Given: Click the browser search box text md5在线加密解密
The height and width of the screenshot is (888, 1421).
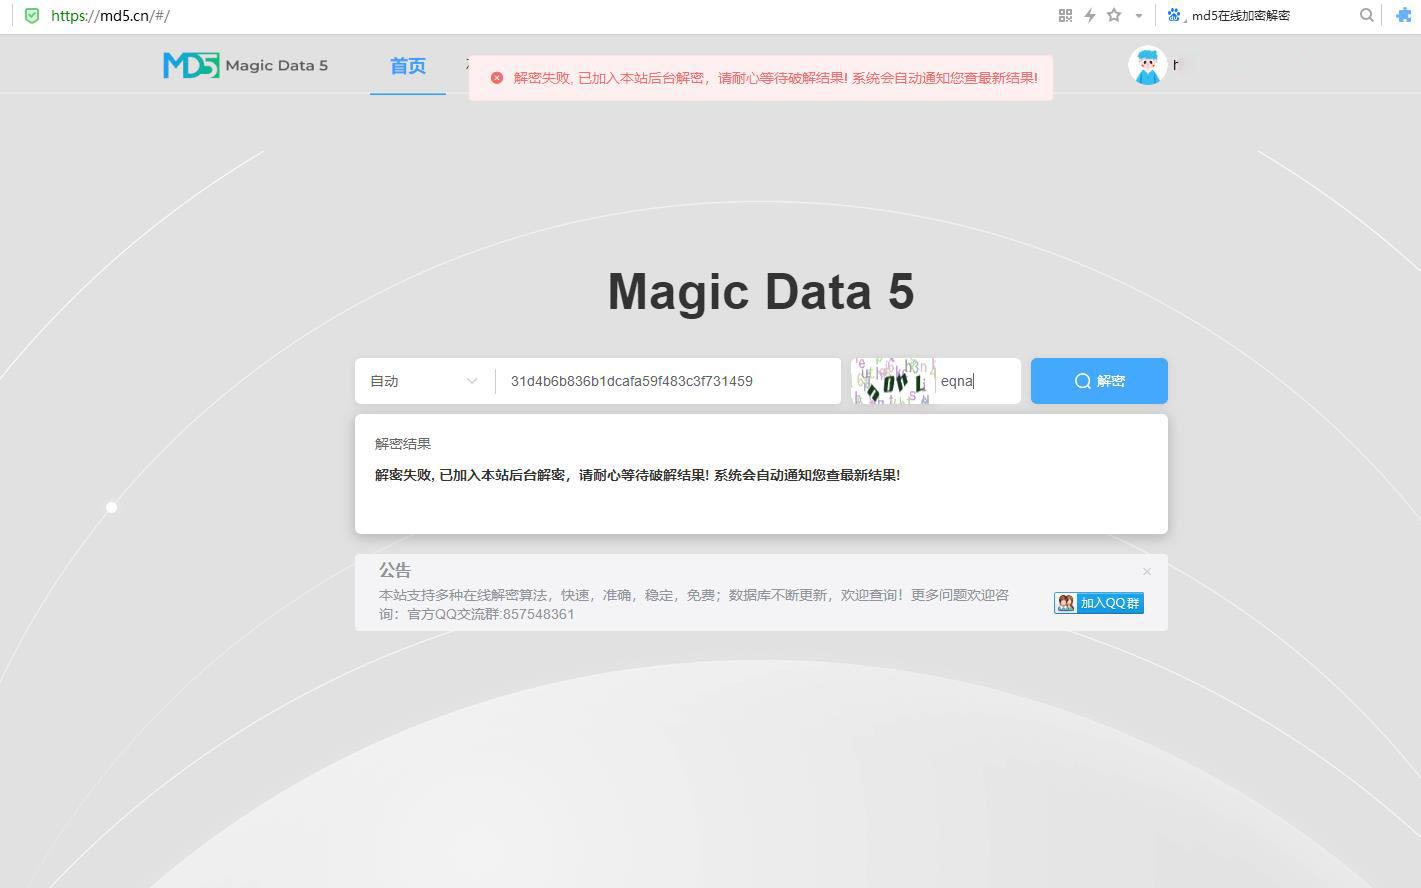Looking at the screenshot, I should point(1241,16).
